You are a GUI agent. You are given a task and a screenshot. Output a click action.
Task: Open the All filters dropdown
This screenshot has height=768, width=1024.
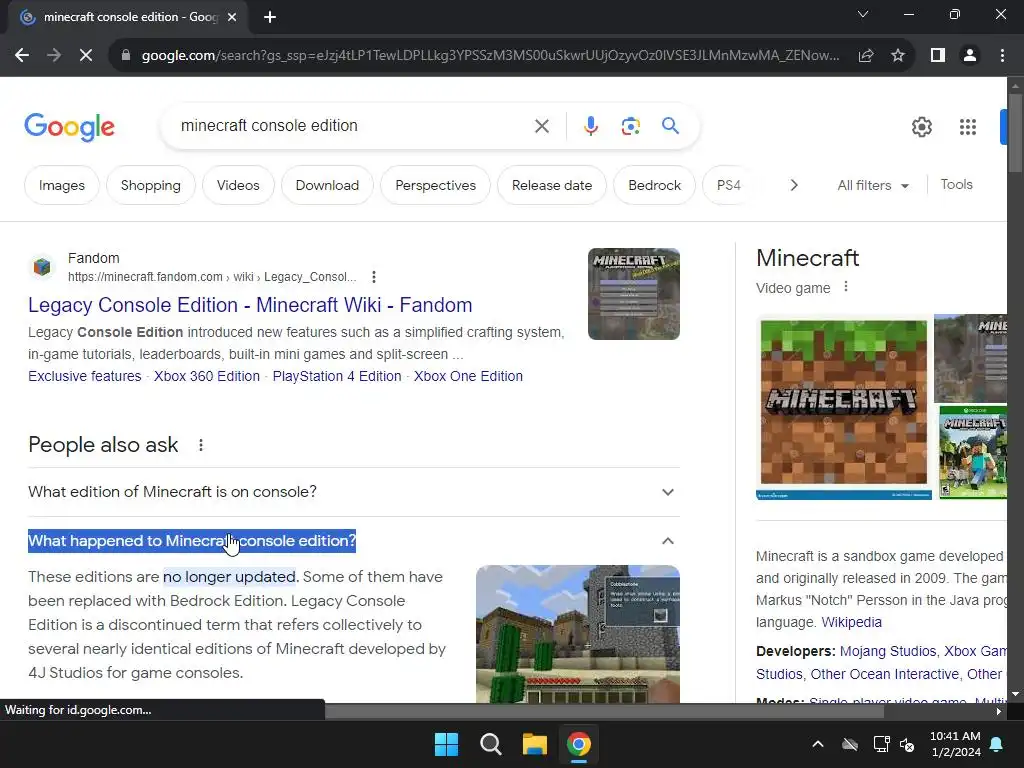tap(873, 185)
